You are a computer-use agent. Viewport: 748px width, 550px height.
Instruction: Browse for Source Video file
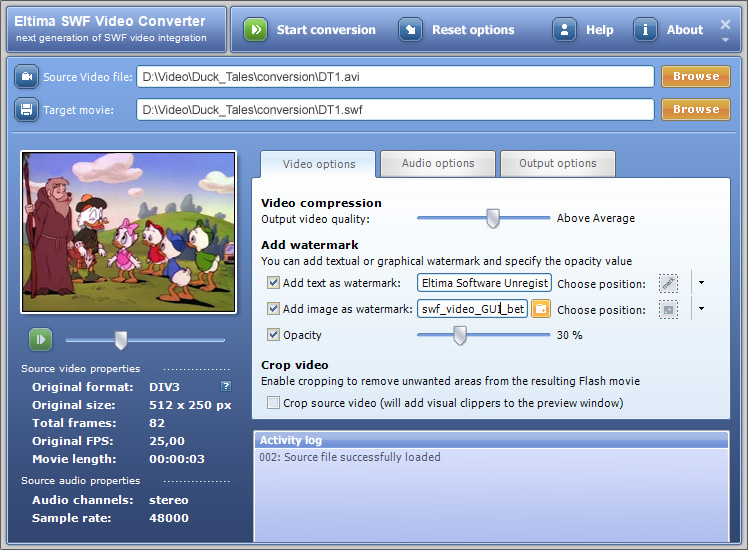[x=696, y=76]
